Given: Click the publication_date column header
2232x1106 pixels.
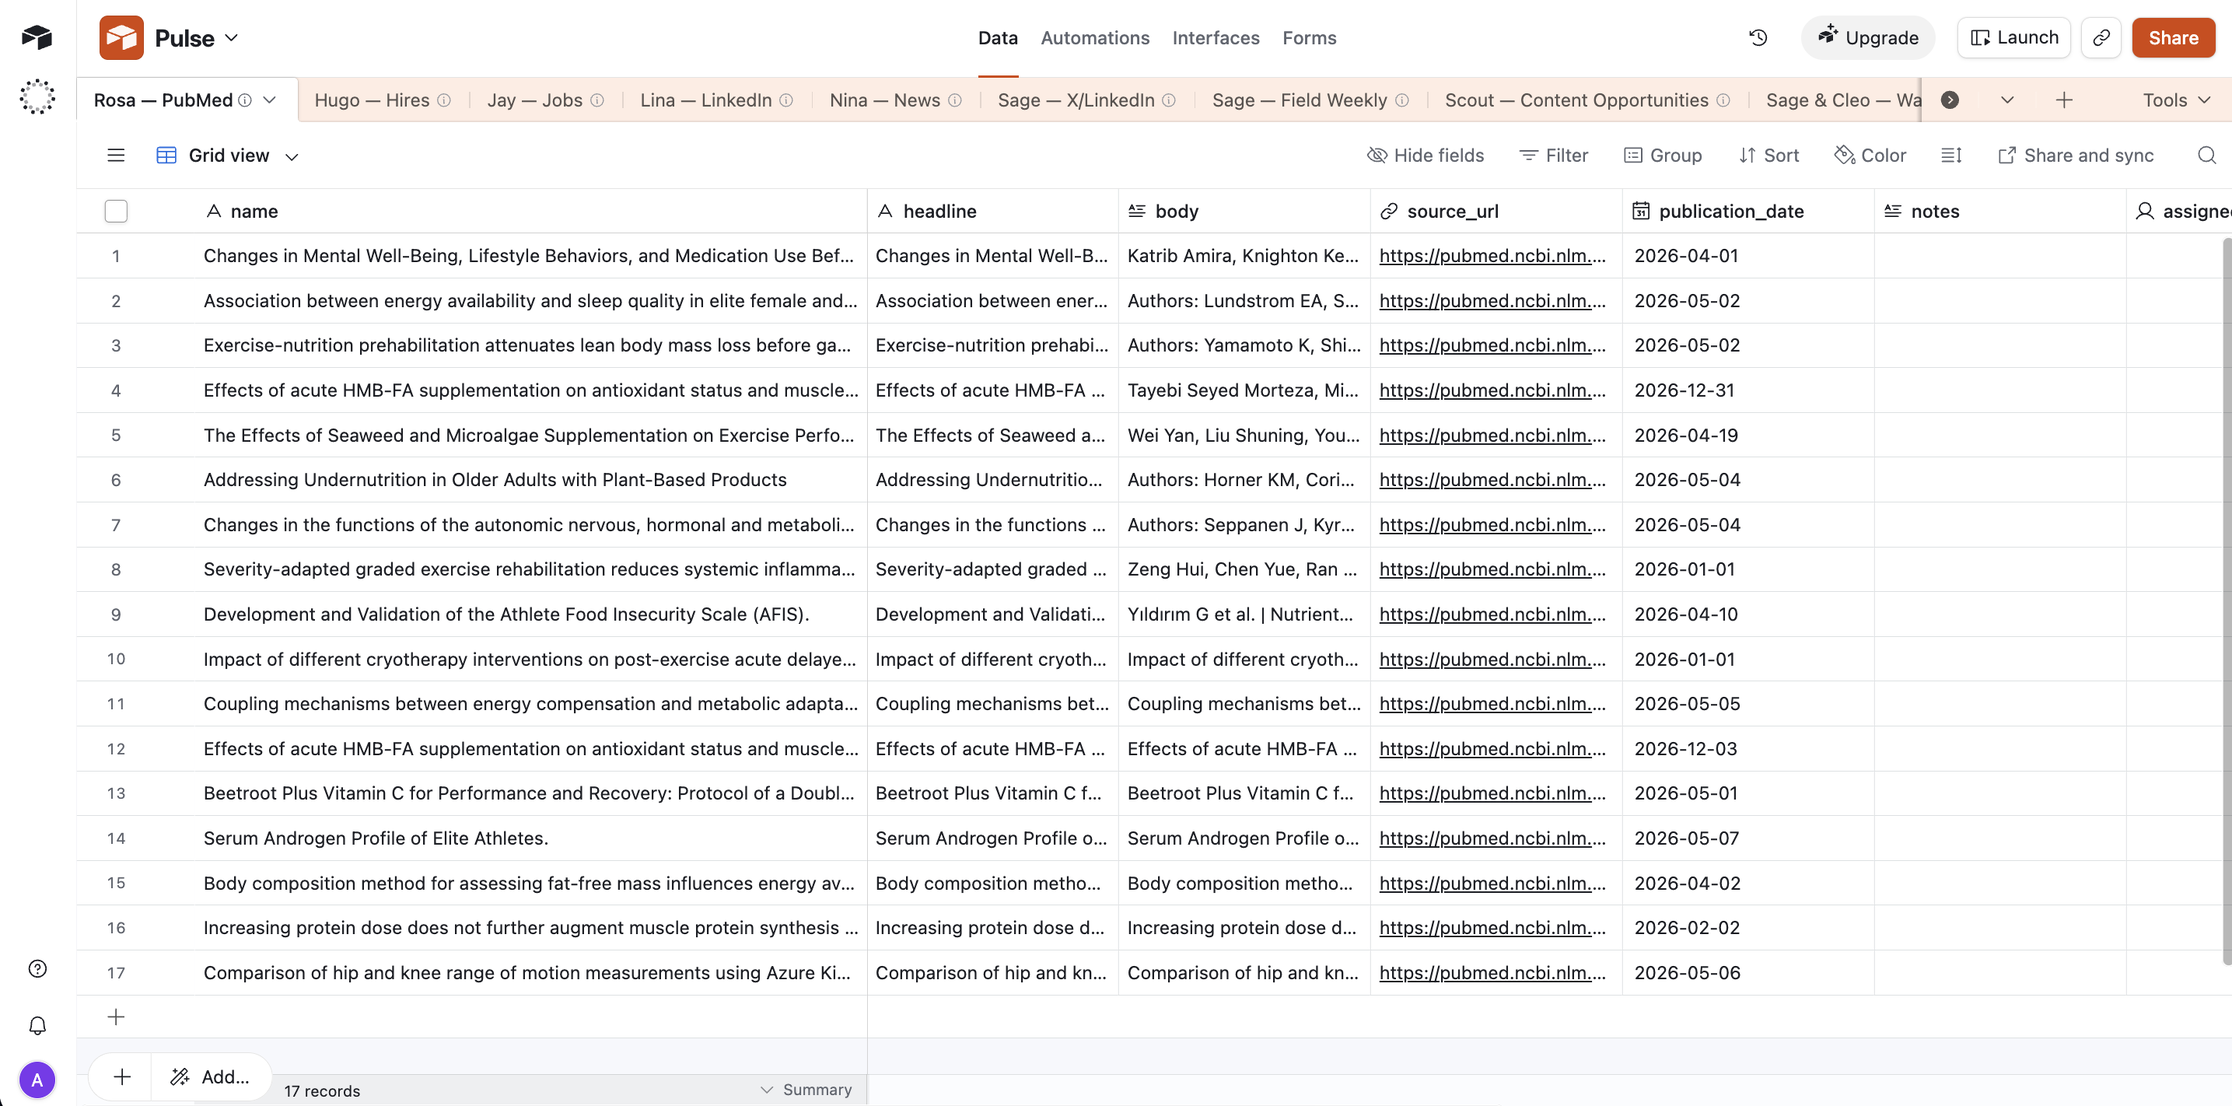Looking at the screenshot, I should [1748, 211].
